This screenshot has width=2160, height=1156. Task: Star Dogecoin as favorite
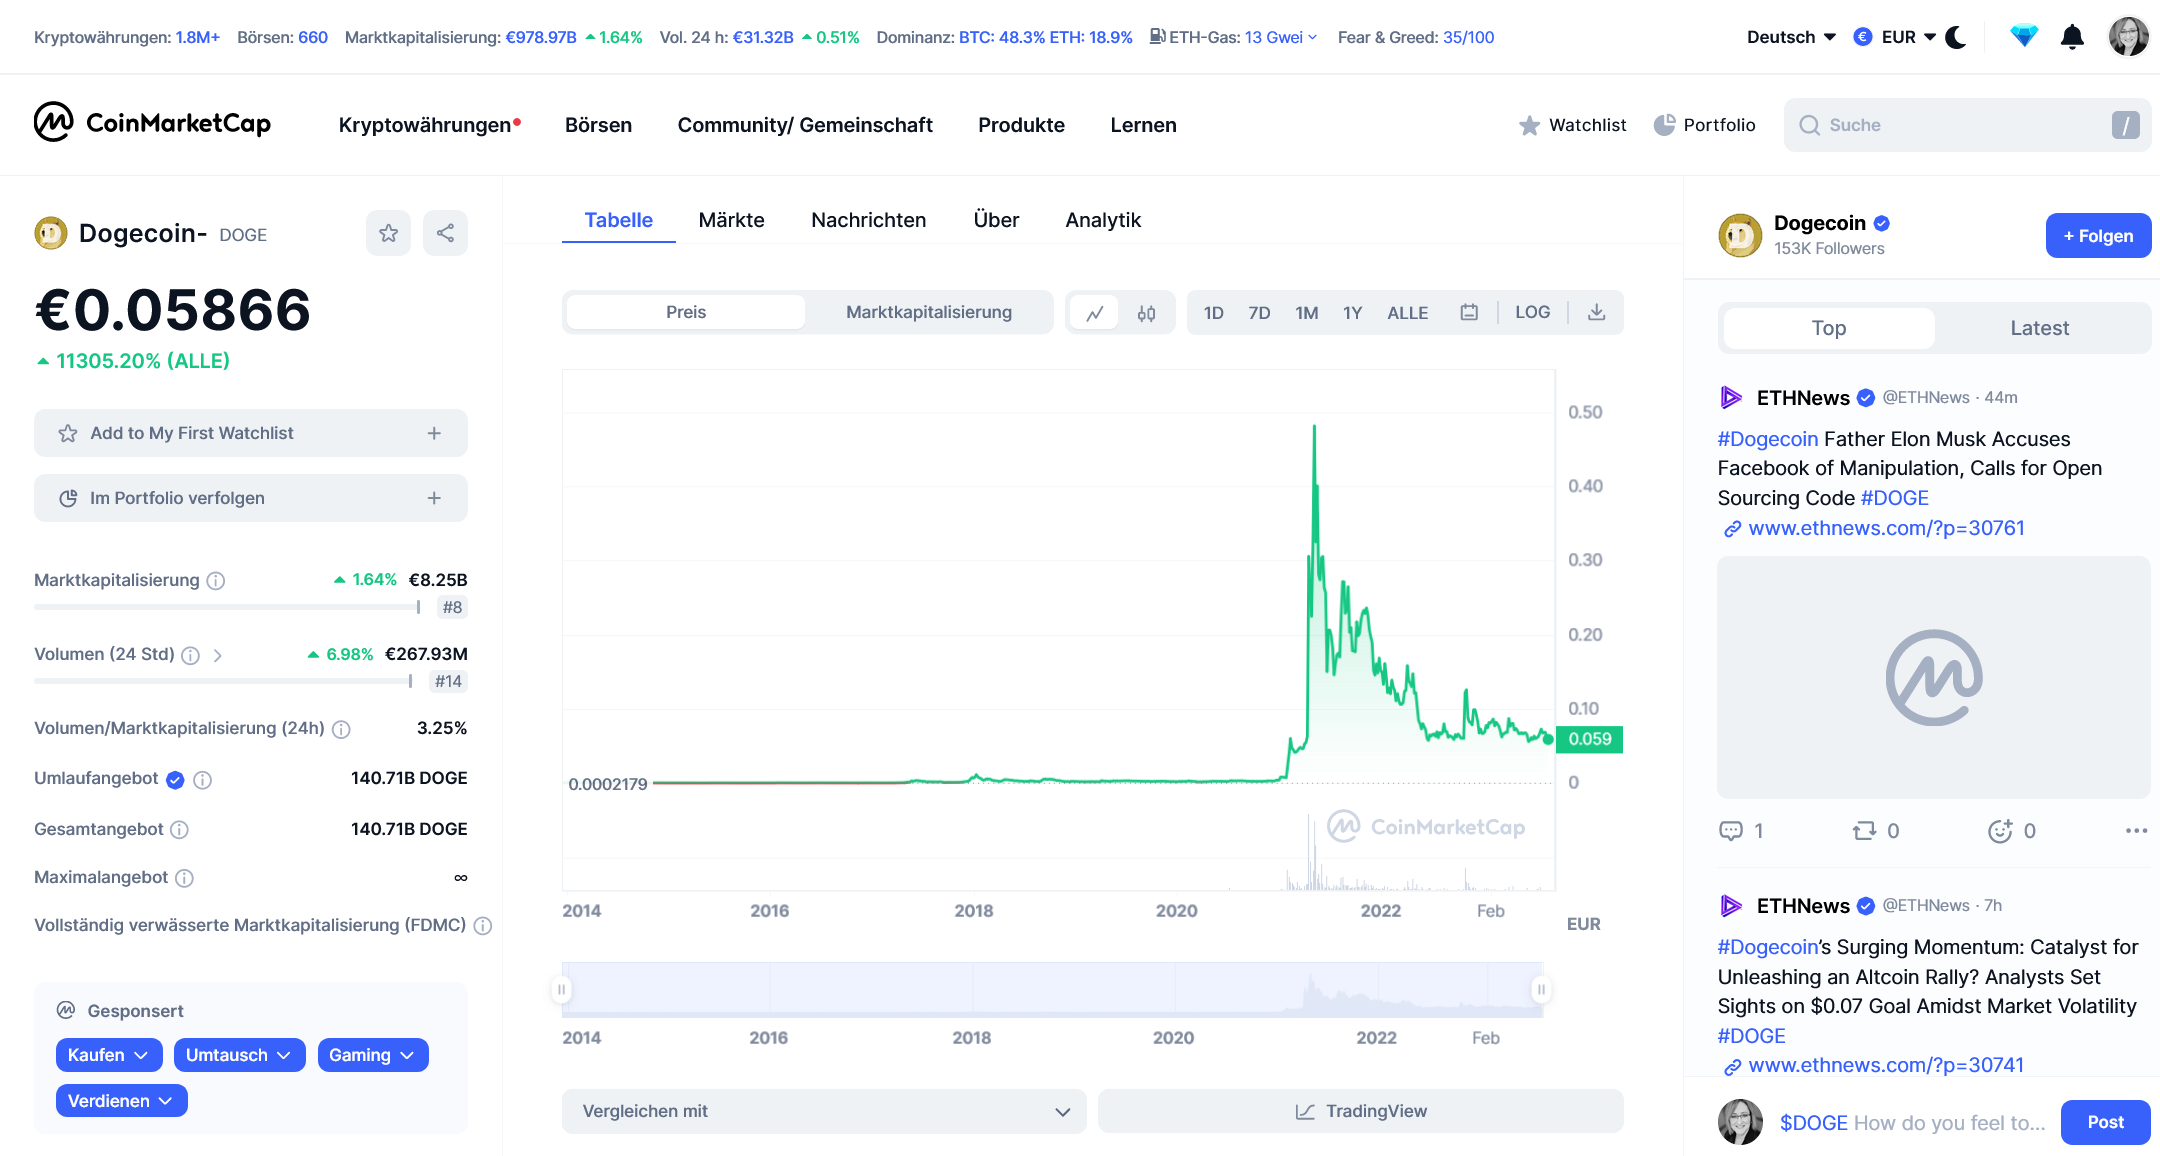pos(388,233)
